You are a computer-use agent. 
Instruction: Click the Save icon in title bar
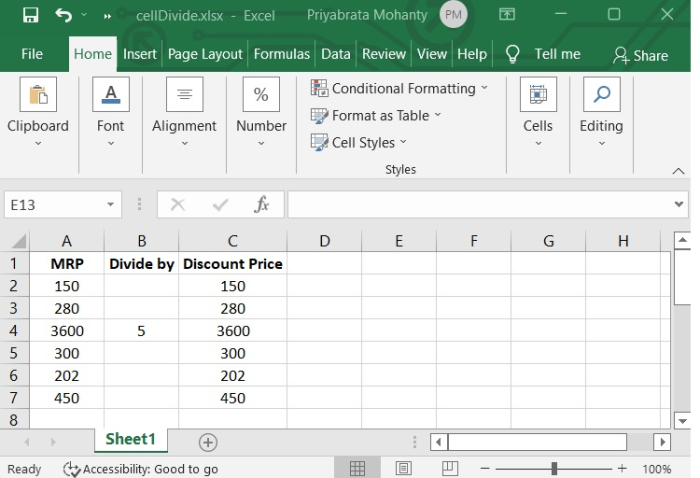pos(30,15)
